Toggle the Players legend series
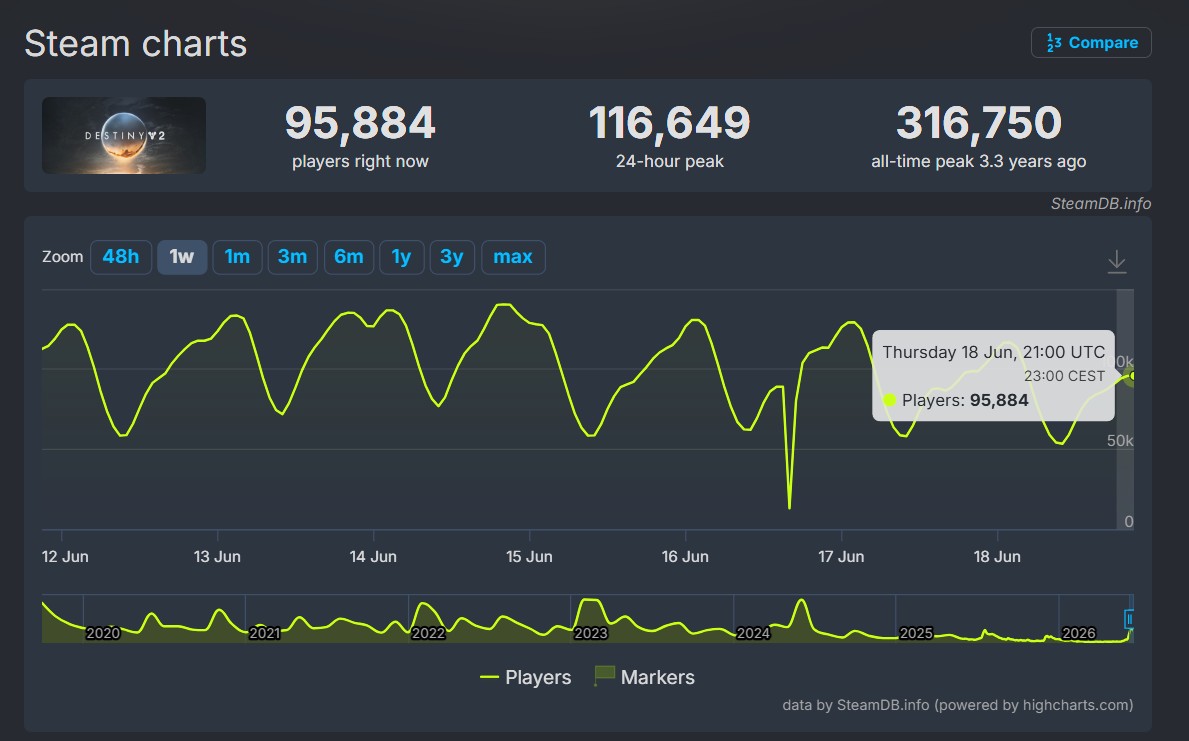This screenshot has height=741, width=1189. 525,677
